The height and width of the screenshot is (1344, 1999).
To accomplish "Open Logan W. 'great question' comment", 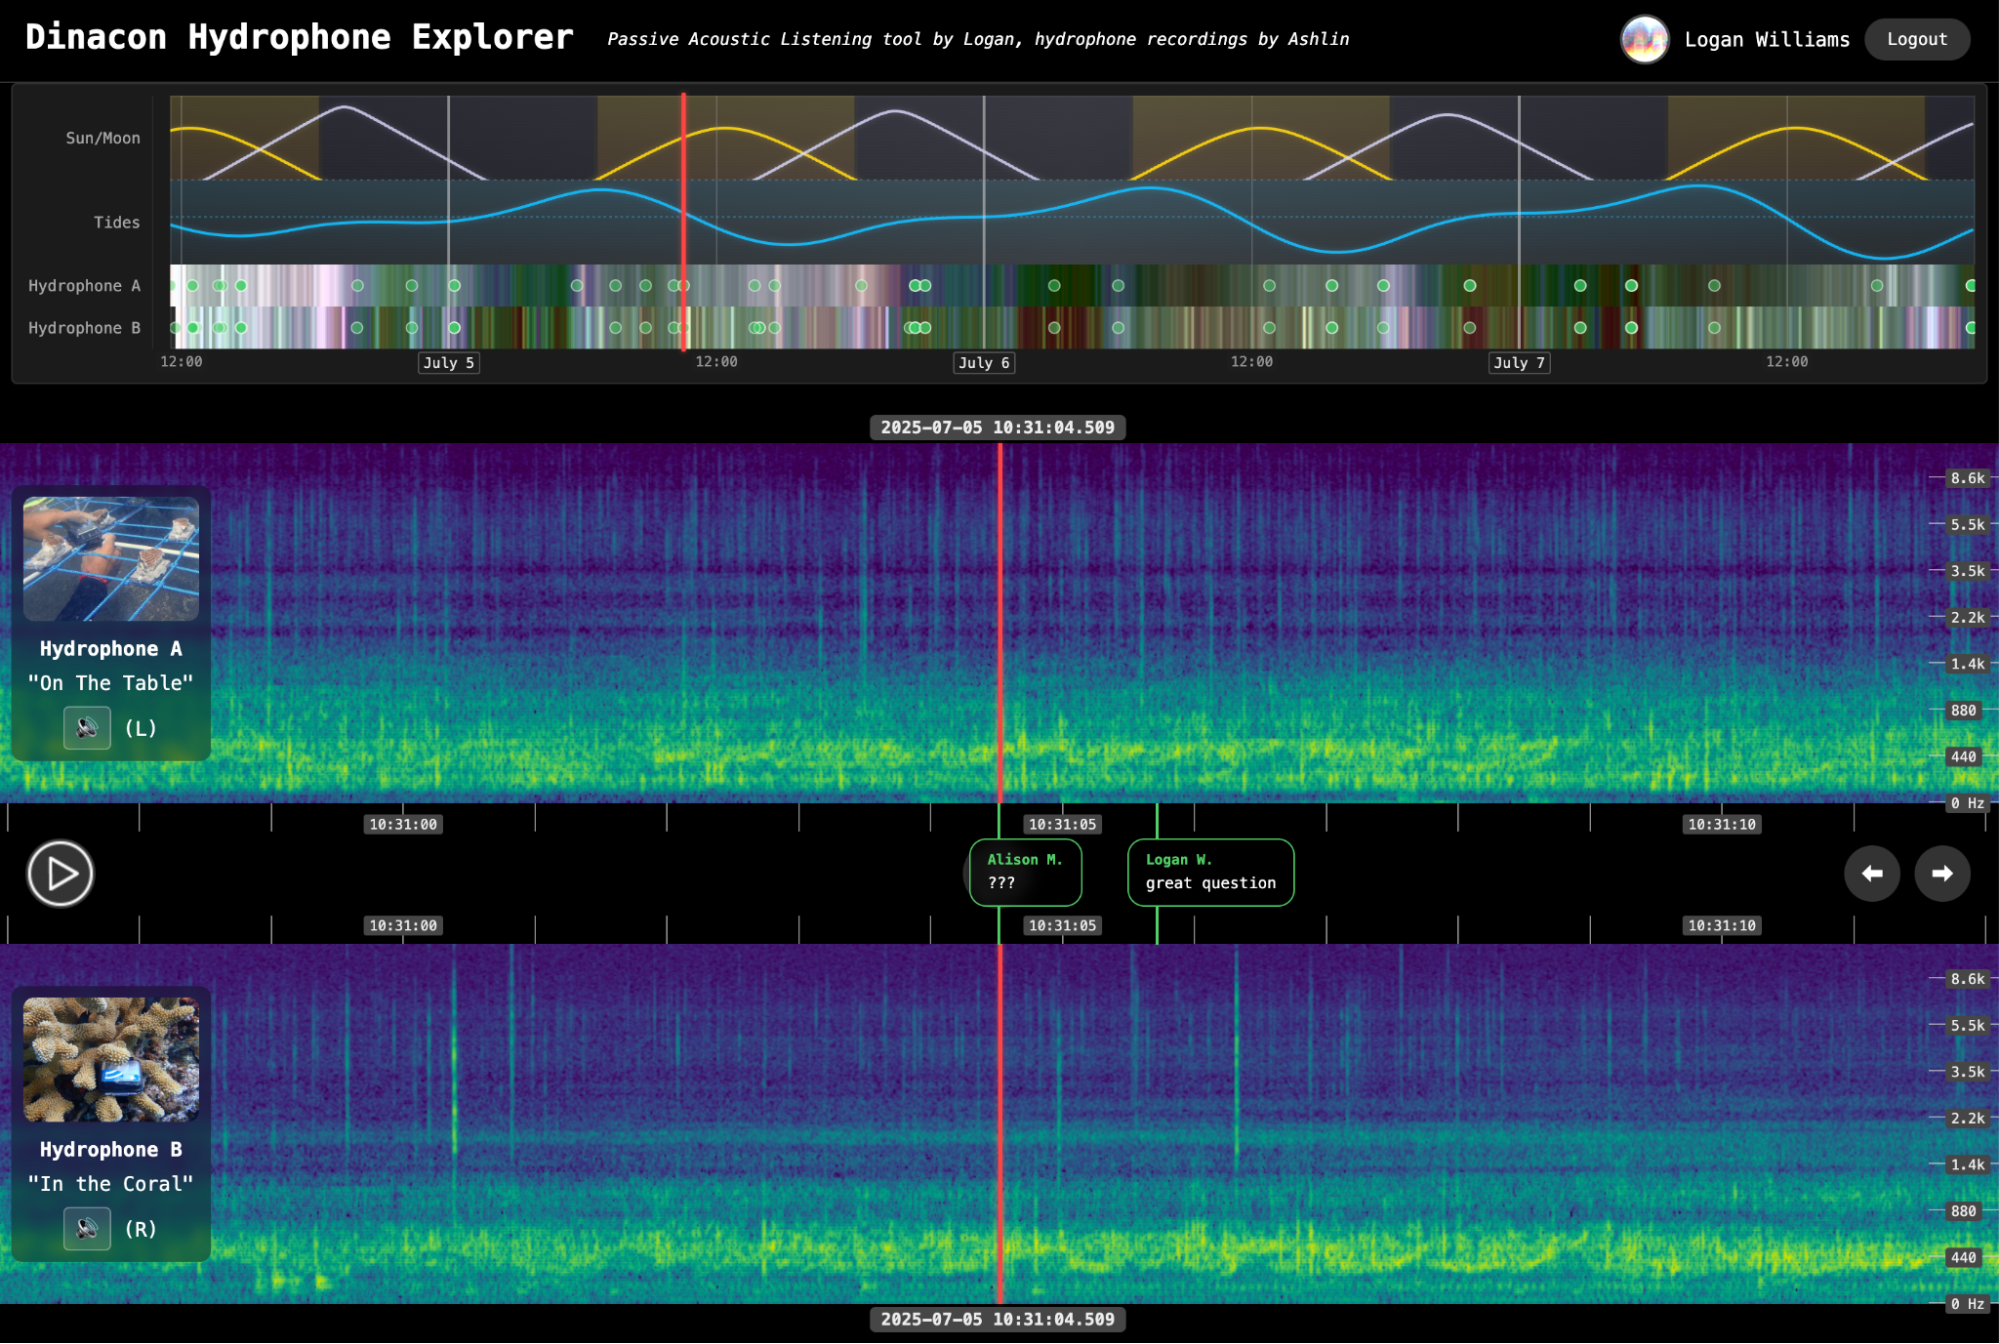I will coord(1210,872).
